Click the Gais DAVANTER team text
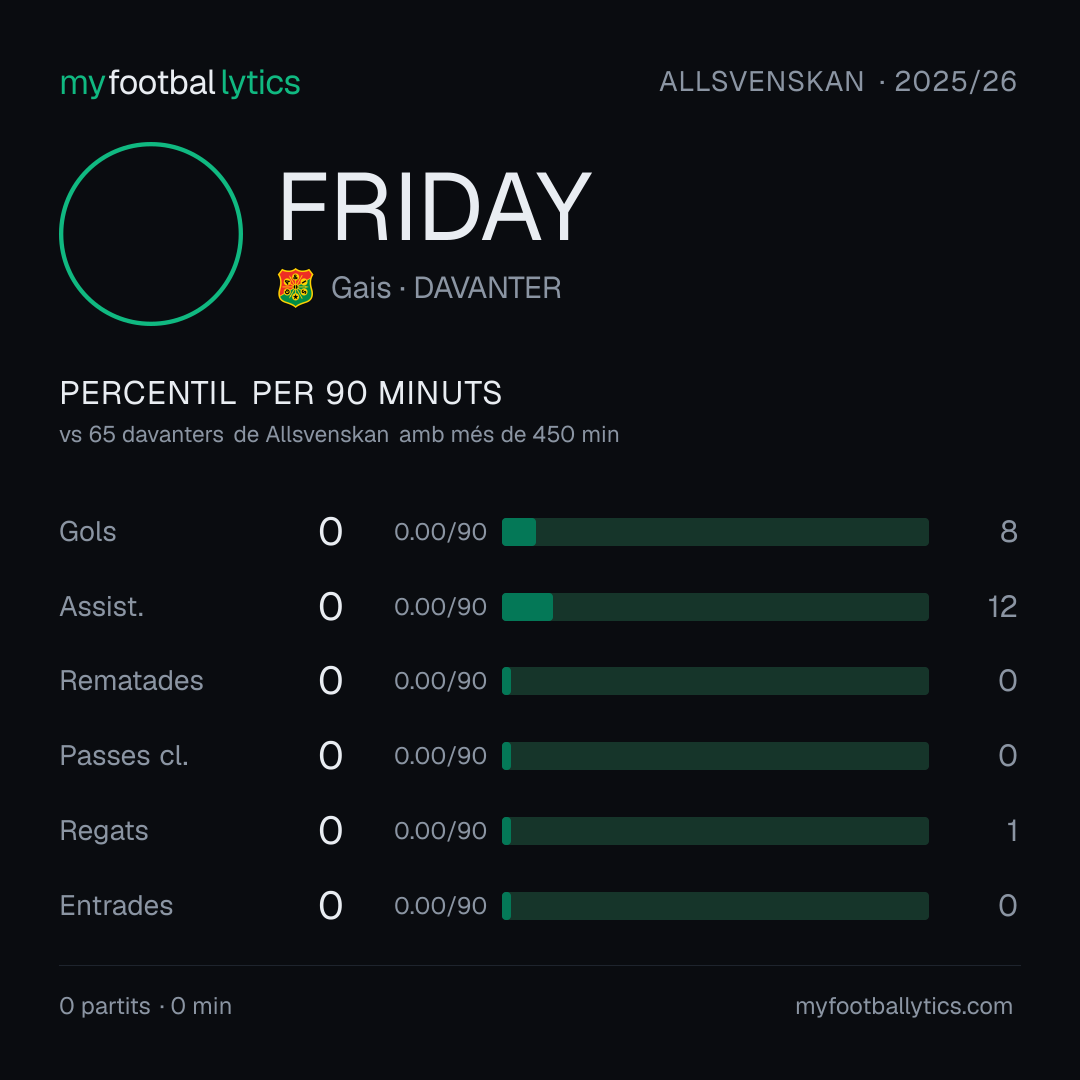 pyautogui.click(x=446, y=288)
